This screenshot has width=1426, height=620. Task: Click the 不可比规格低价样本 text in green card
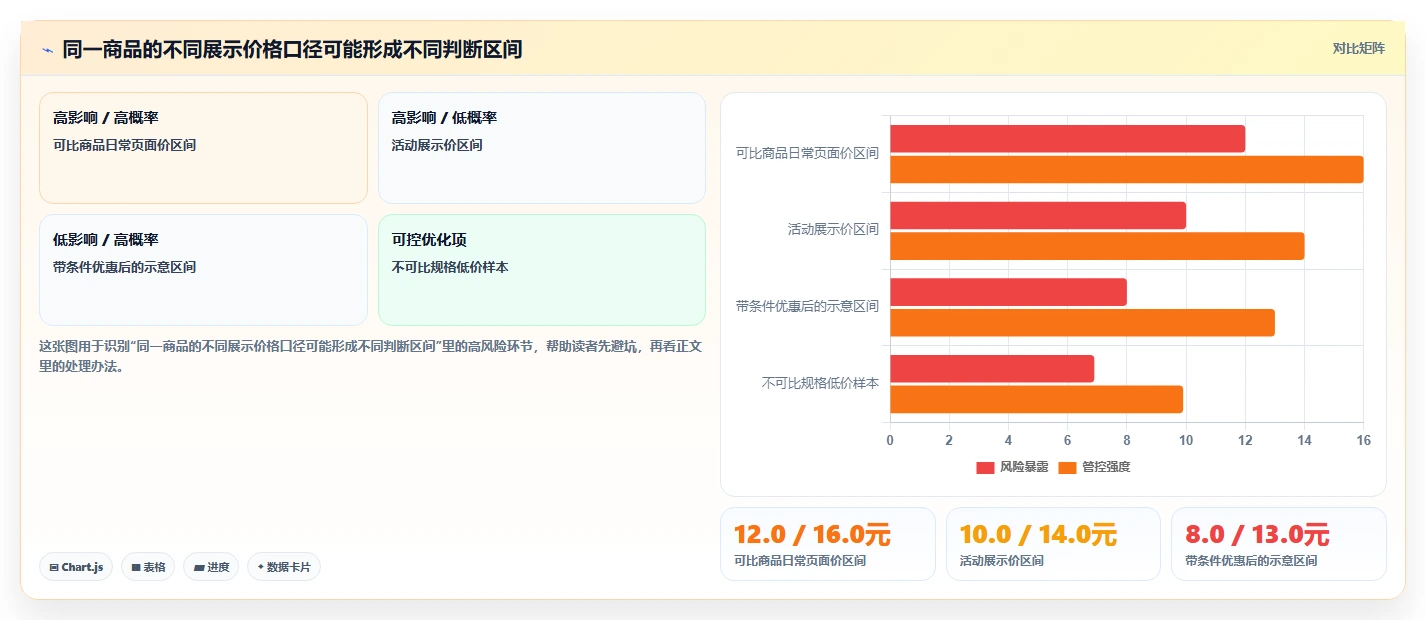tap(450, 267)
